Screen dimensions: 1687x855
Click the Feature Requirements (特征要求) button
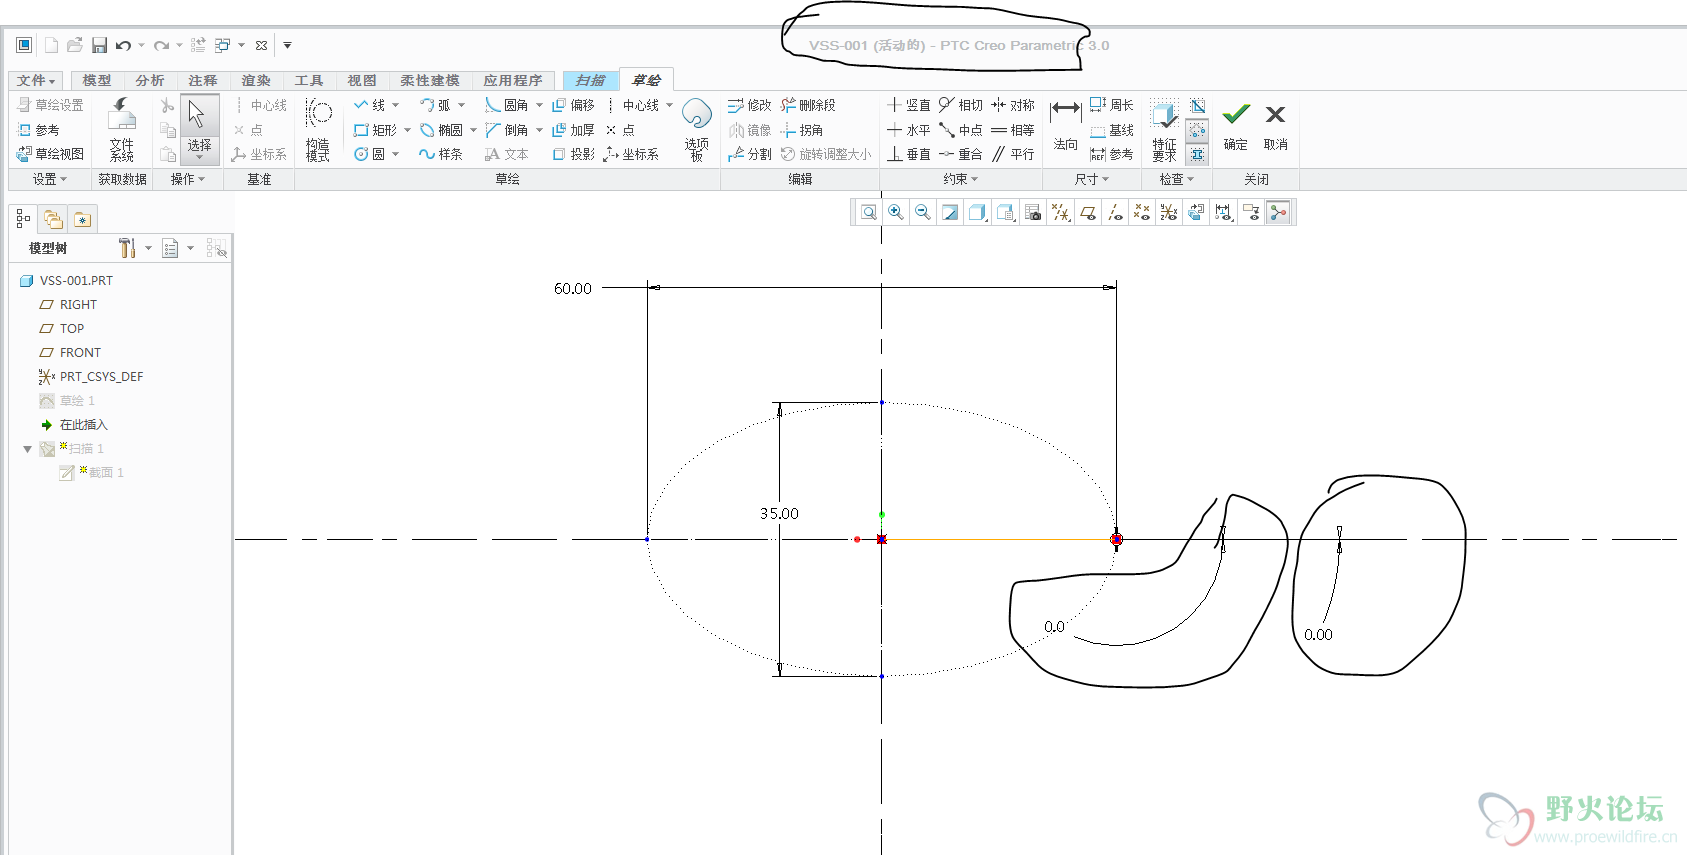(1164, 130)
